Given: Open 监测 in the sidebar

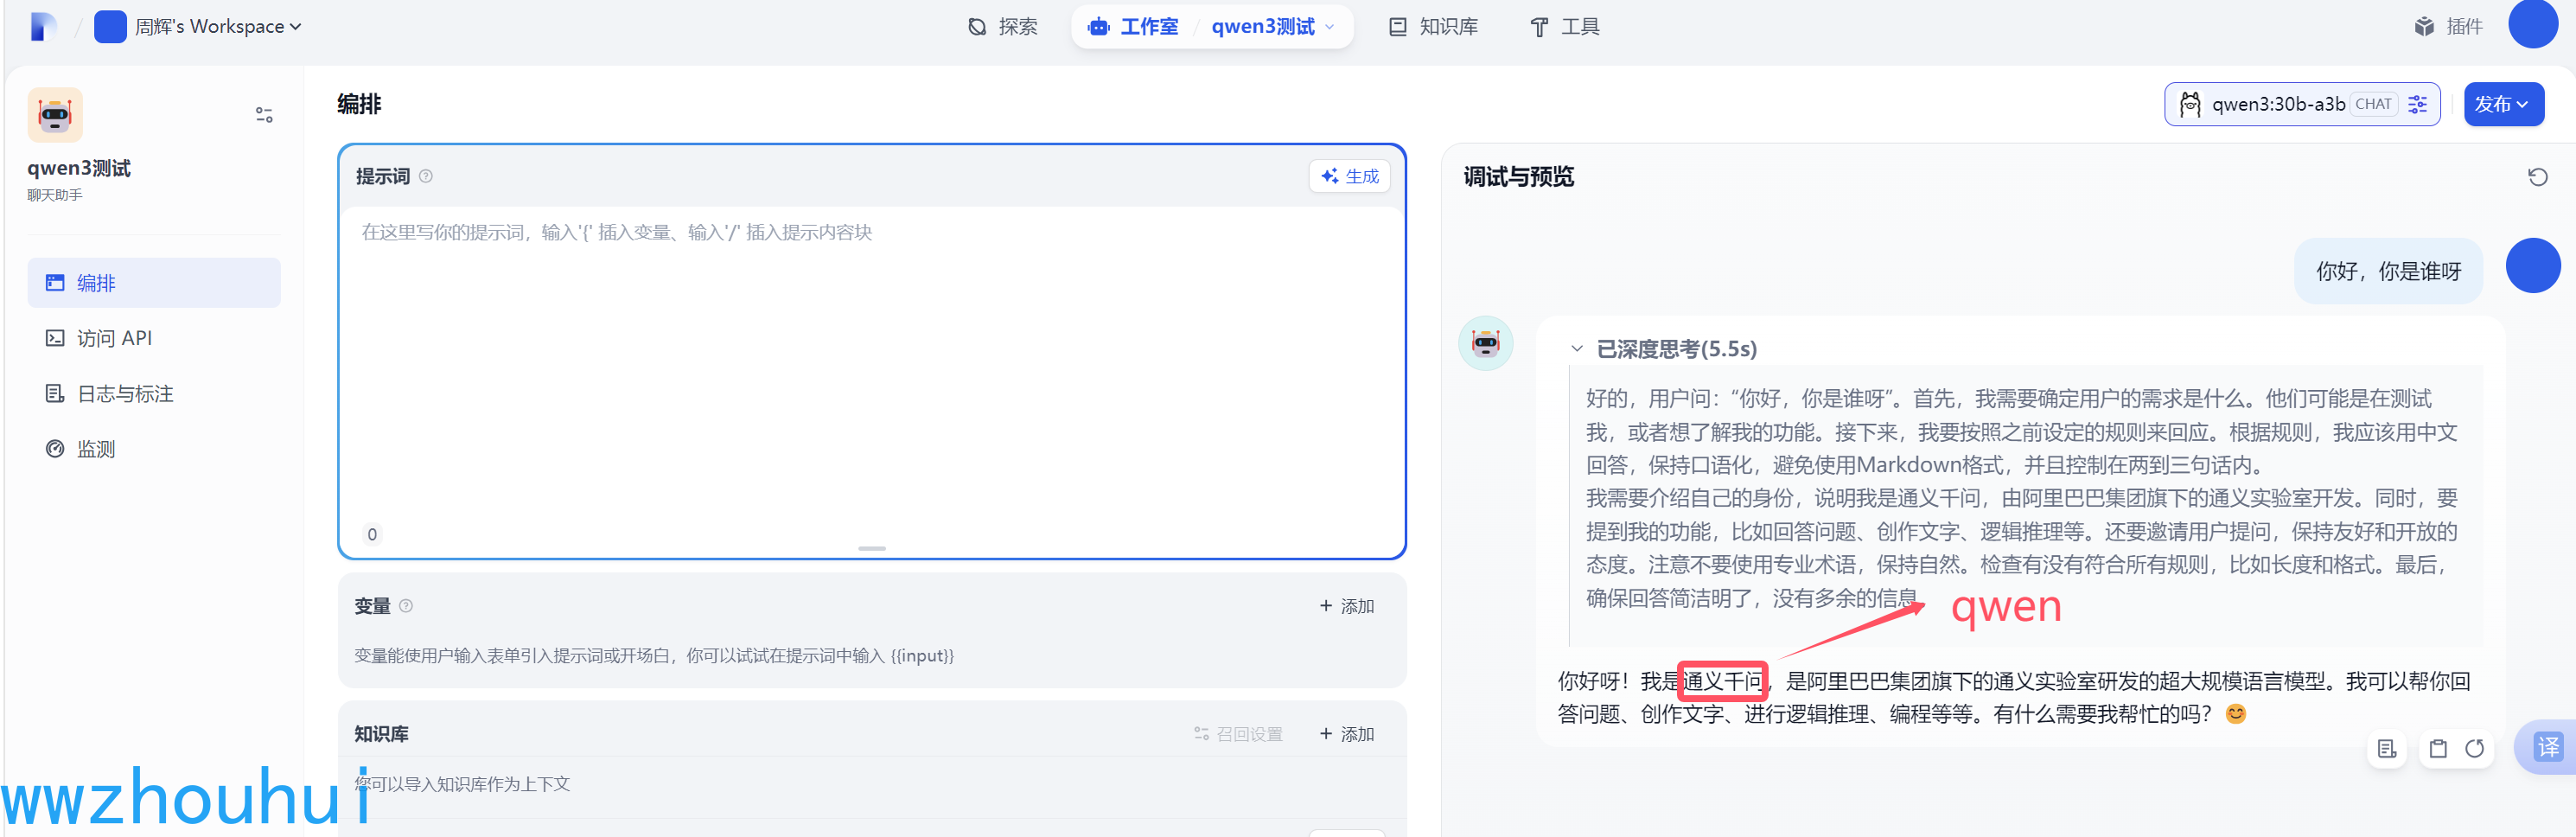Looking at the screenshot, I should point(154,449).
